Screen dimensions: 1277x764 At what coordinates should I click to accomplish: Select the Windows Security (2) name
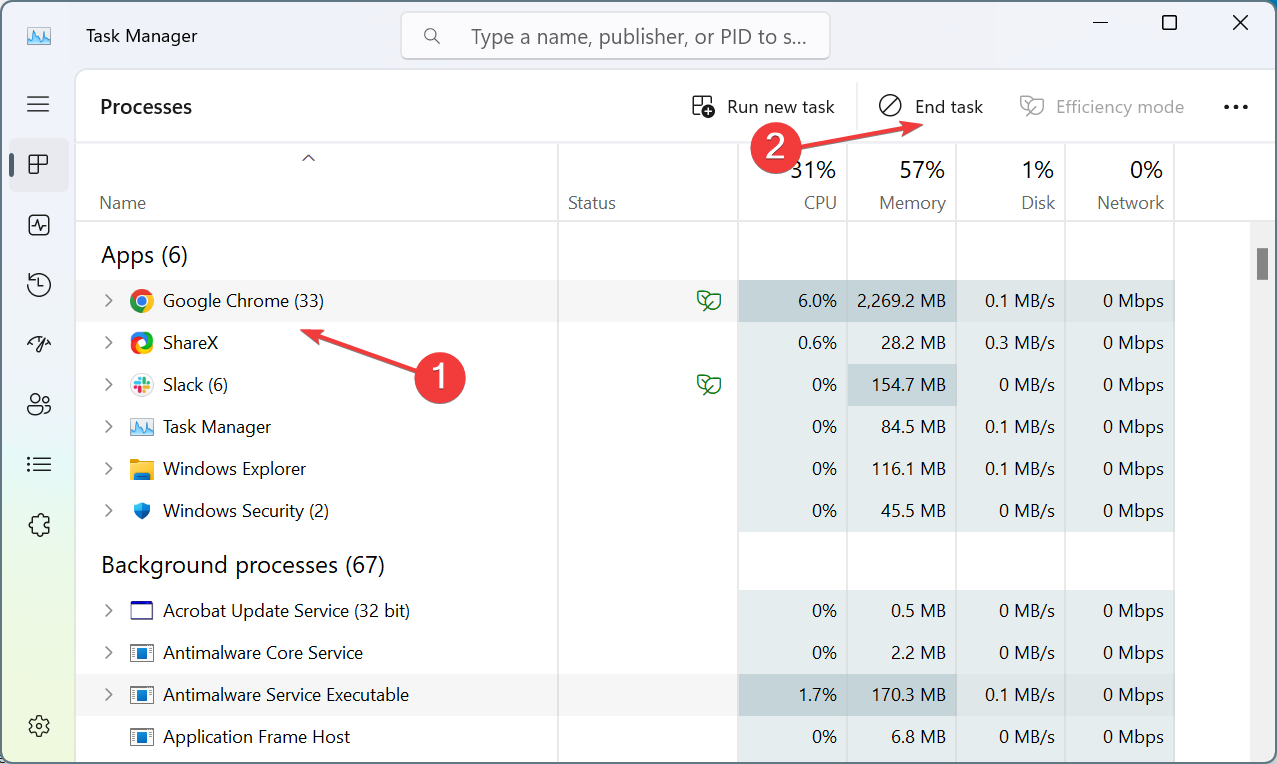(x=246, y=511)
